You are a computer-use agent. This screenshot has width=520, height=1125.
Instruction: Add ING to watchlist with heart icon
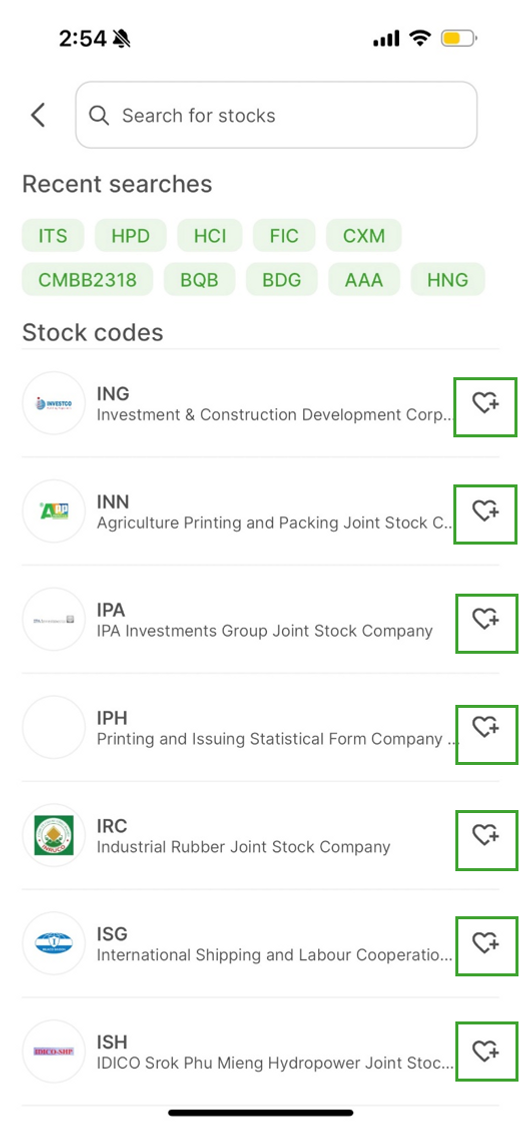click(486, 405)
